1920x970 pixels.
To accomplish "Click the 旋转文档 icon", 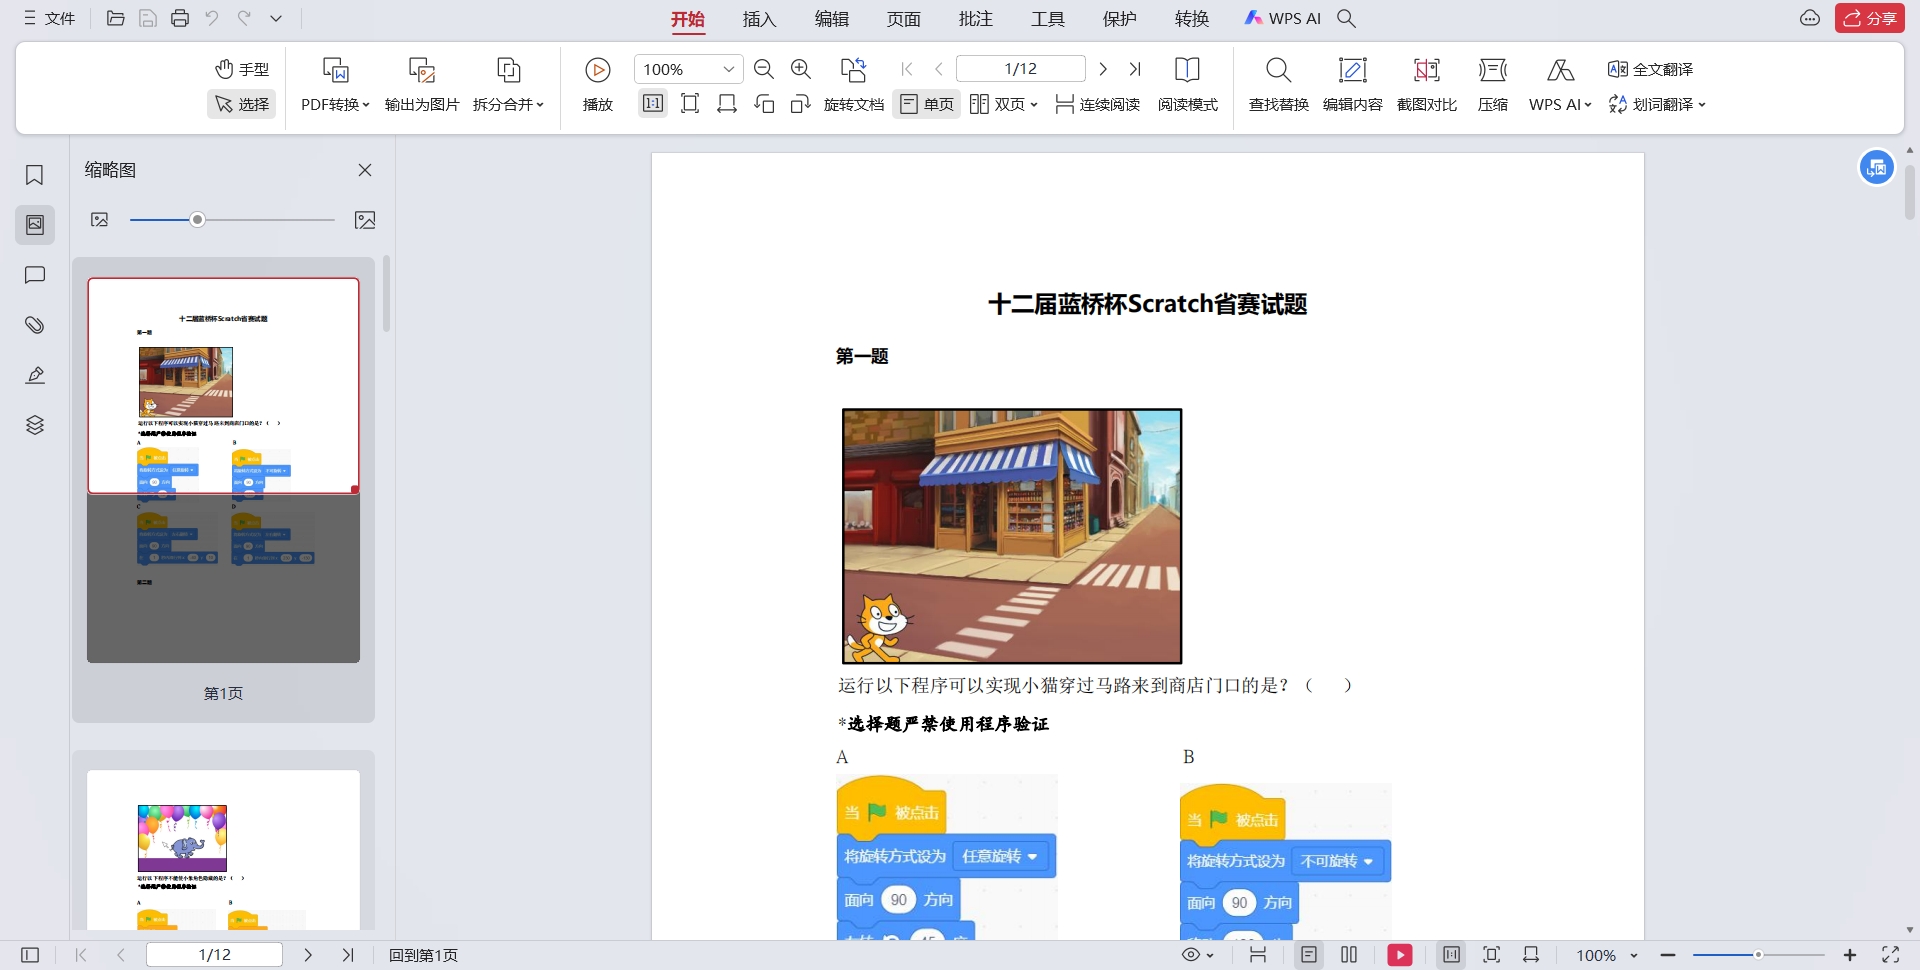I will click(x=853, y=70).
